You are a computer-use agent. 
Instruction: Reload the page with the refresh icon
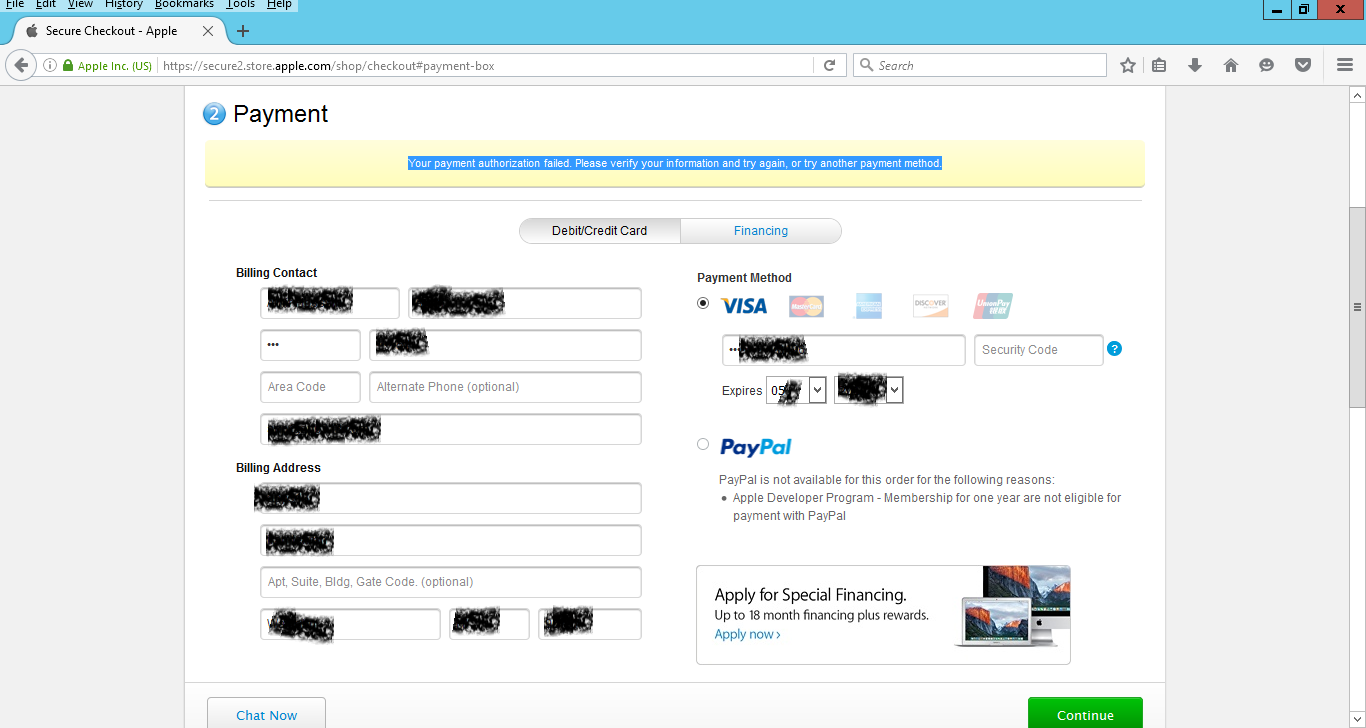click(829, 66)
